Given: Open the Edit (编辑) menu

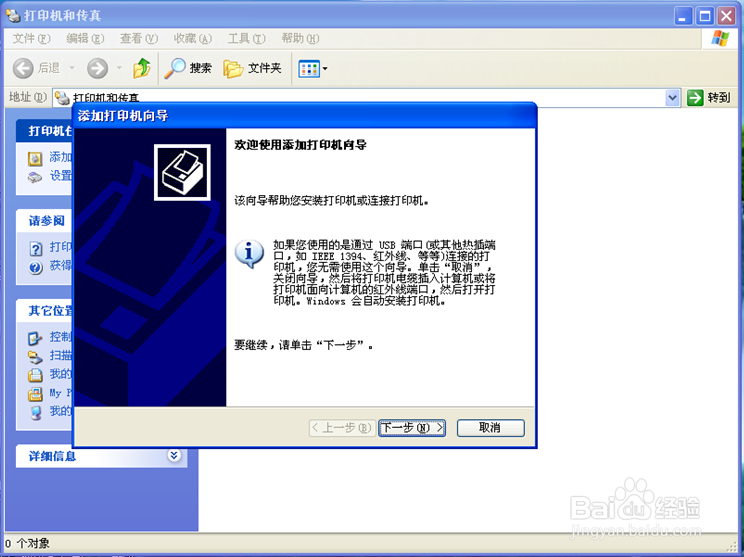Looking at the screenshot, I should point(85,38).
